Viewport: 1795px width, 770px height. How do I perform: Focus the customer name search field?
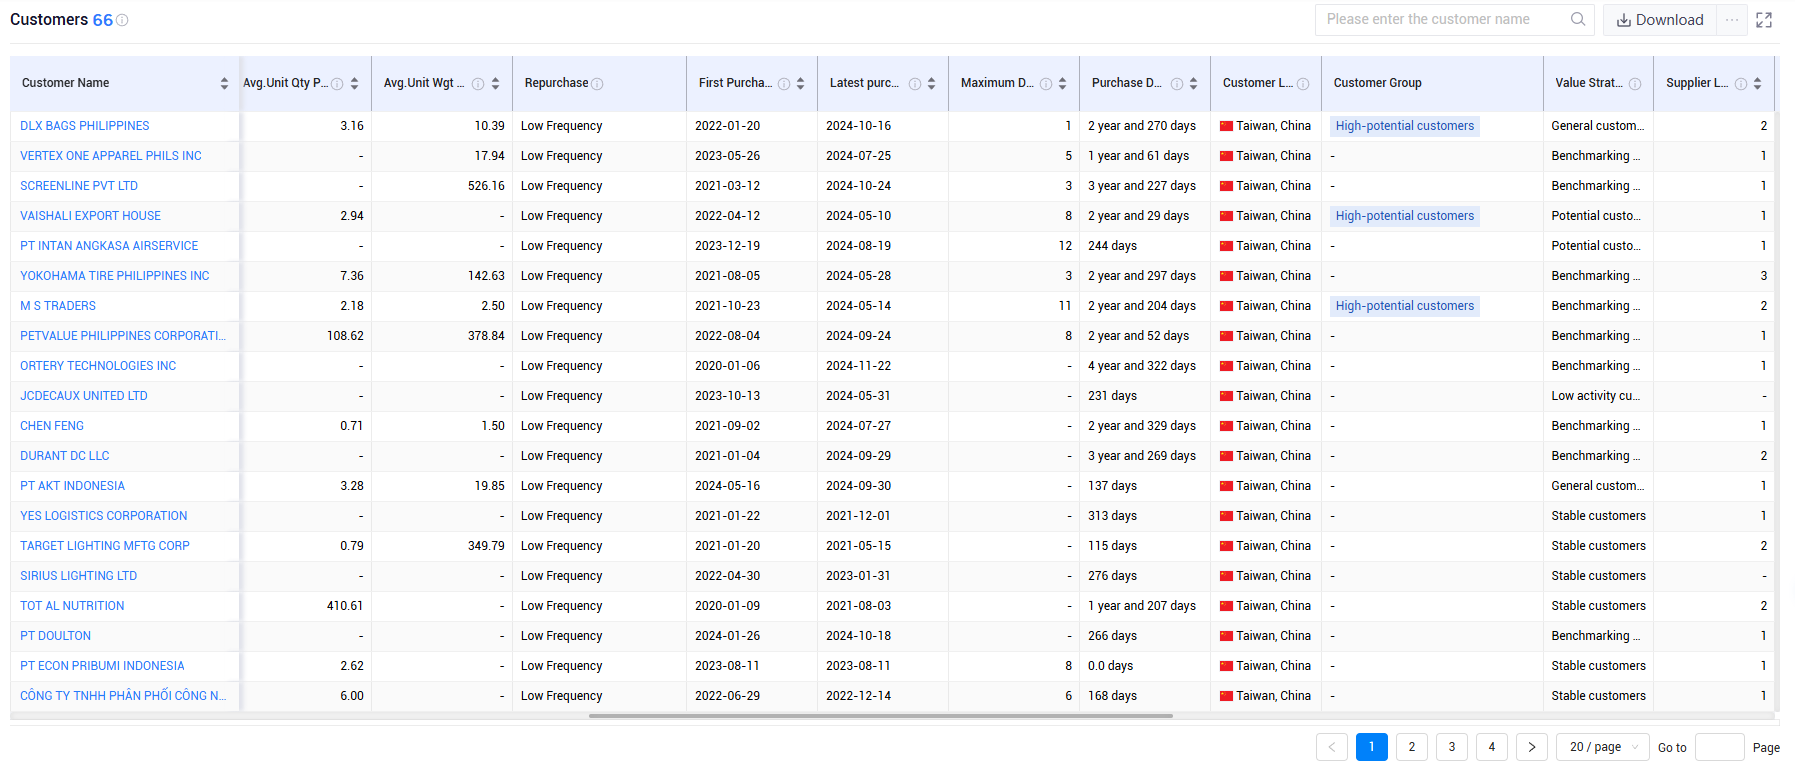[x=1445, y=19]
